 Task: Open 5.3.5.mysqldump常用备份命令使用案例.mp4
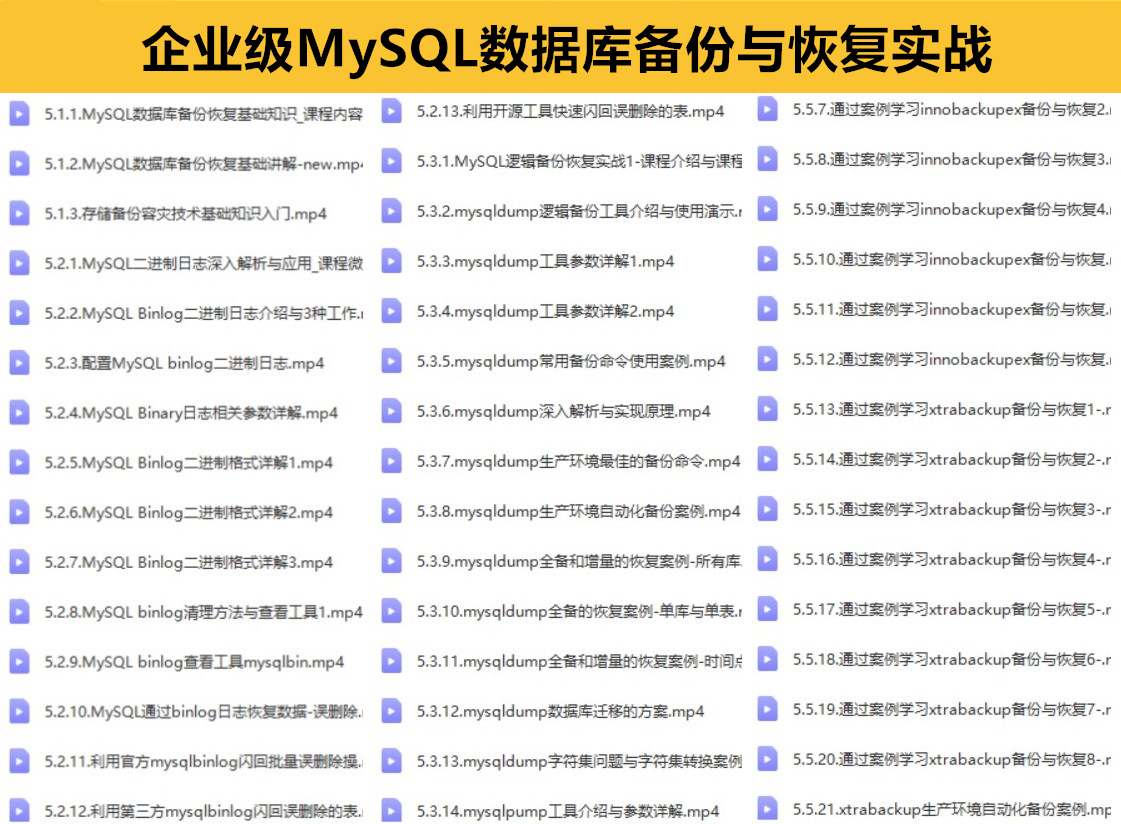click(571, 361)
